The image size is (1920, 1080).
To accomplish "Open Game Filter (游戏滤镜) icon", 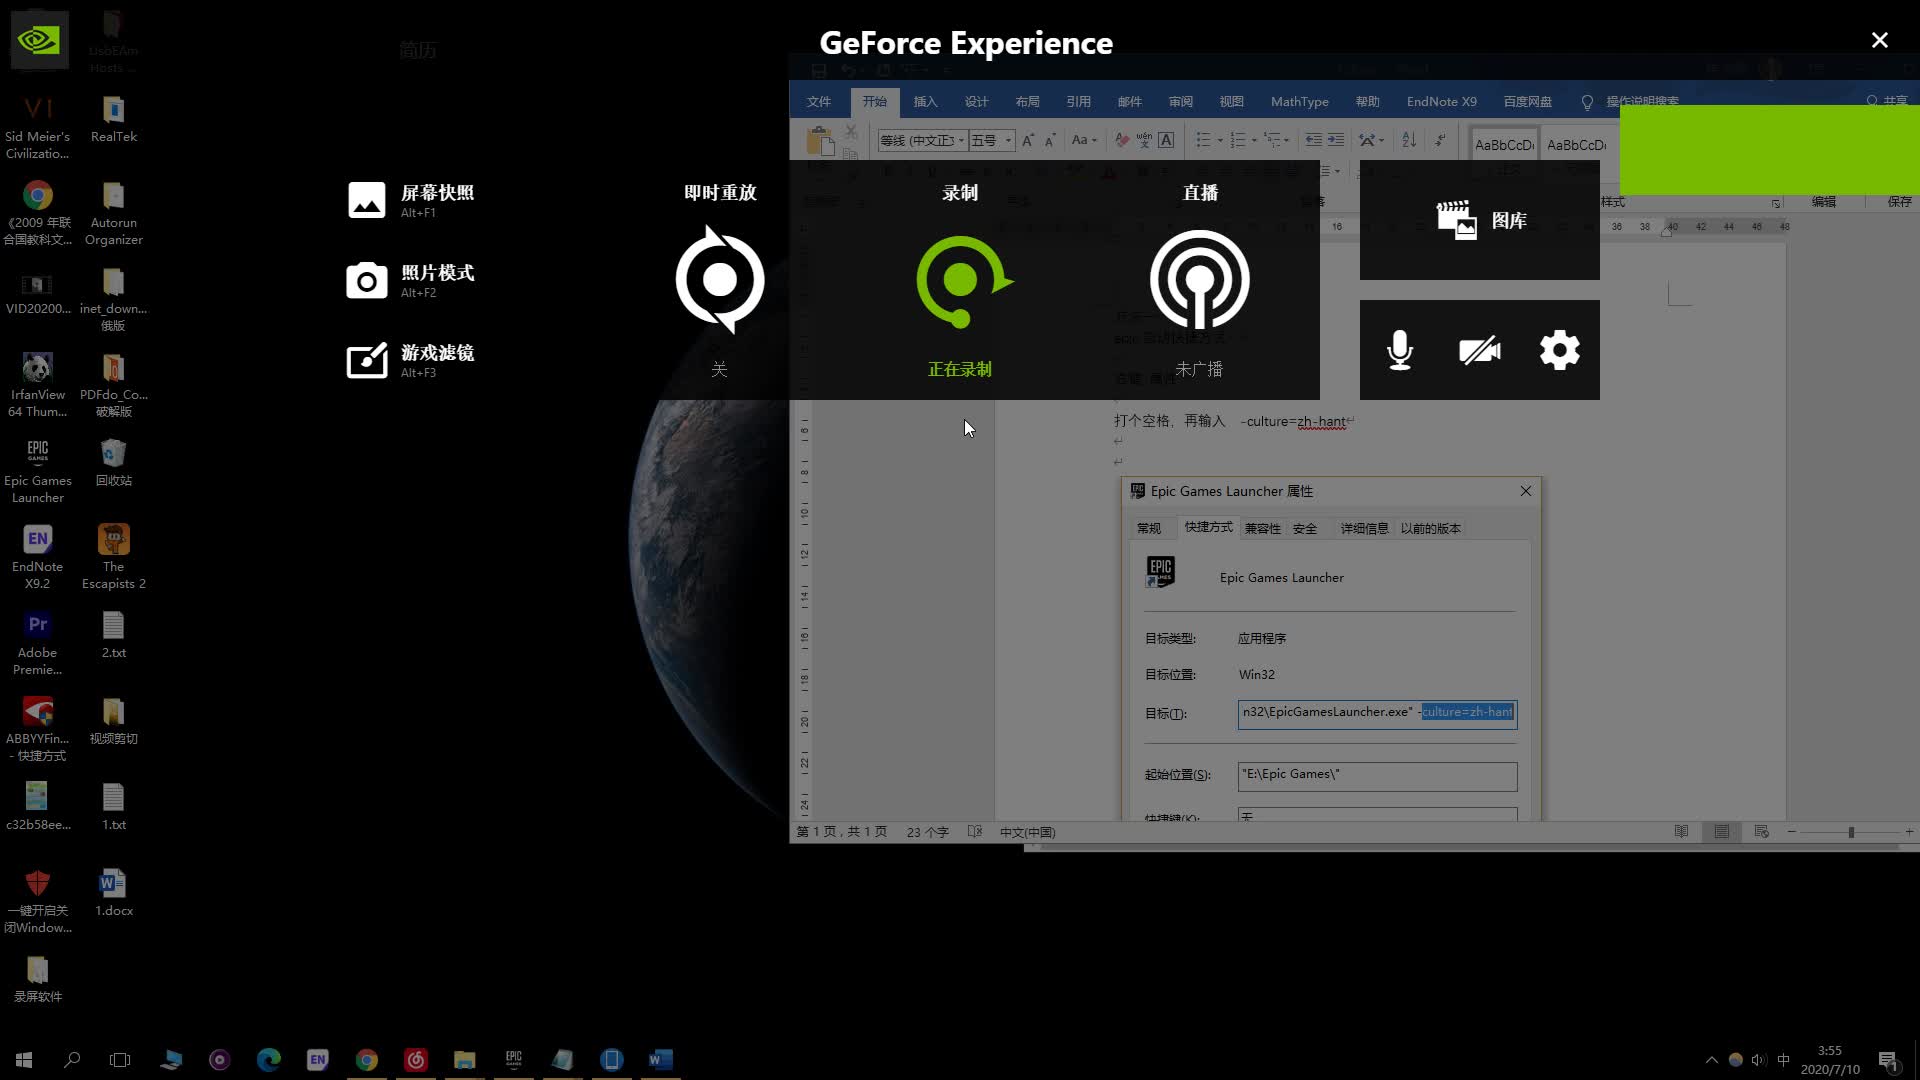I will [x=366, y=361].
